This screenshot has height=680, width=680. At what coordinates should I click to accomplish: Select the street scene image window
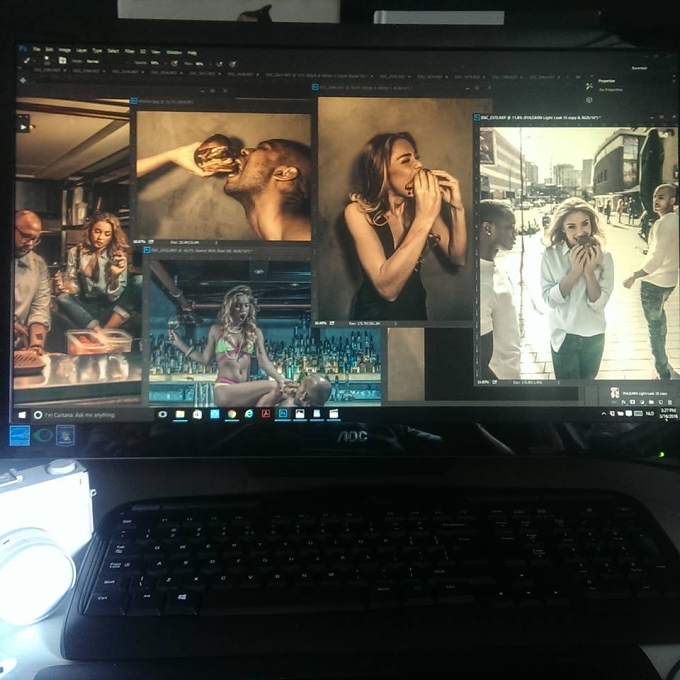tap(579, 253)
